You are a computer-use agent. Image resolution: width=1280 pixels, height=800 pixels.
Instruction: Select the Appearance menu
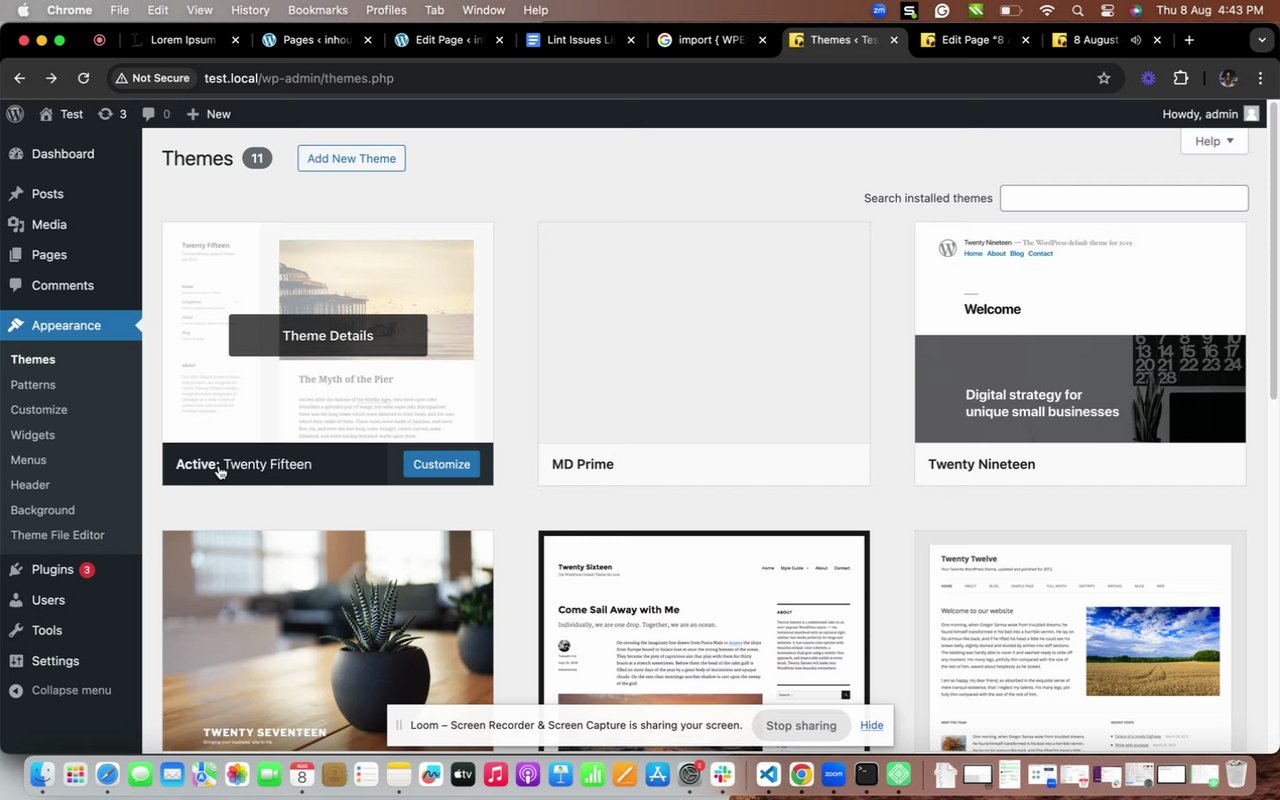71,325
